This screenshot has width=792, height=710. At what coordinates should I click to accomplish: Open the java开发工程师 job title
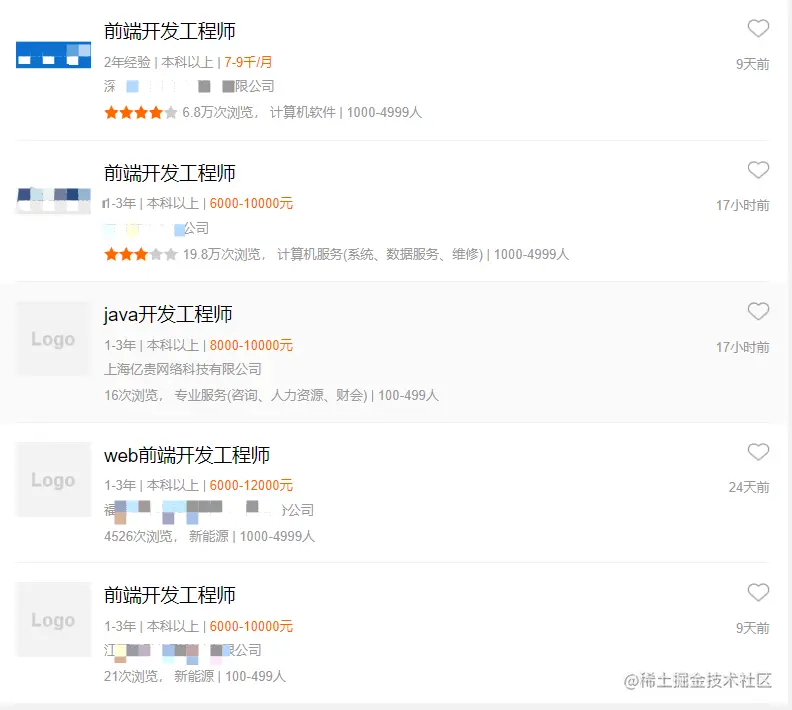pyautogui.click(x=168, y=315)
